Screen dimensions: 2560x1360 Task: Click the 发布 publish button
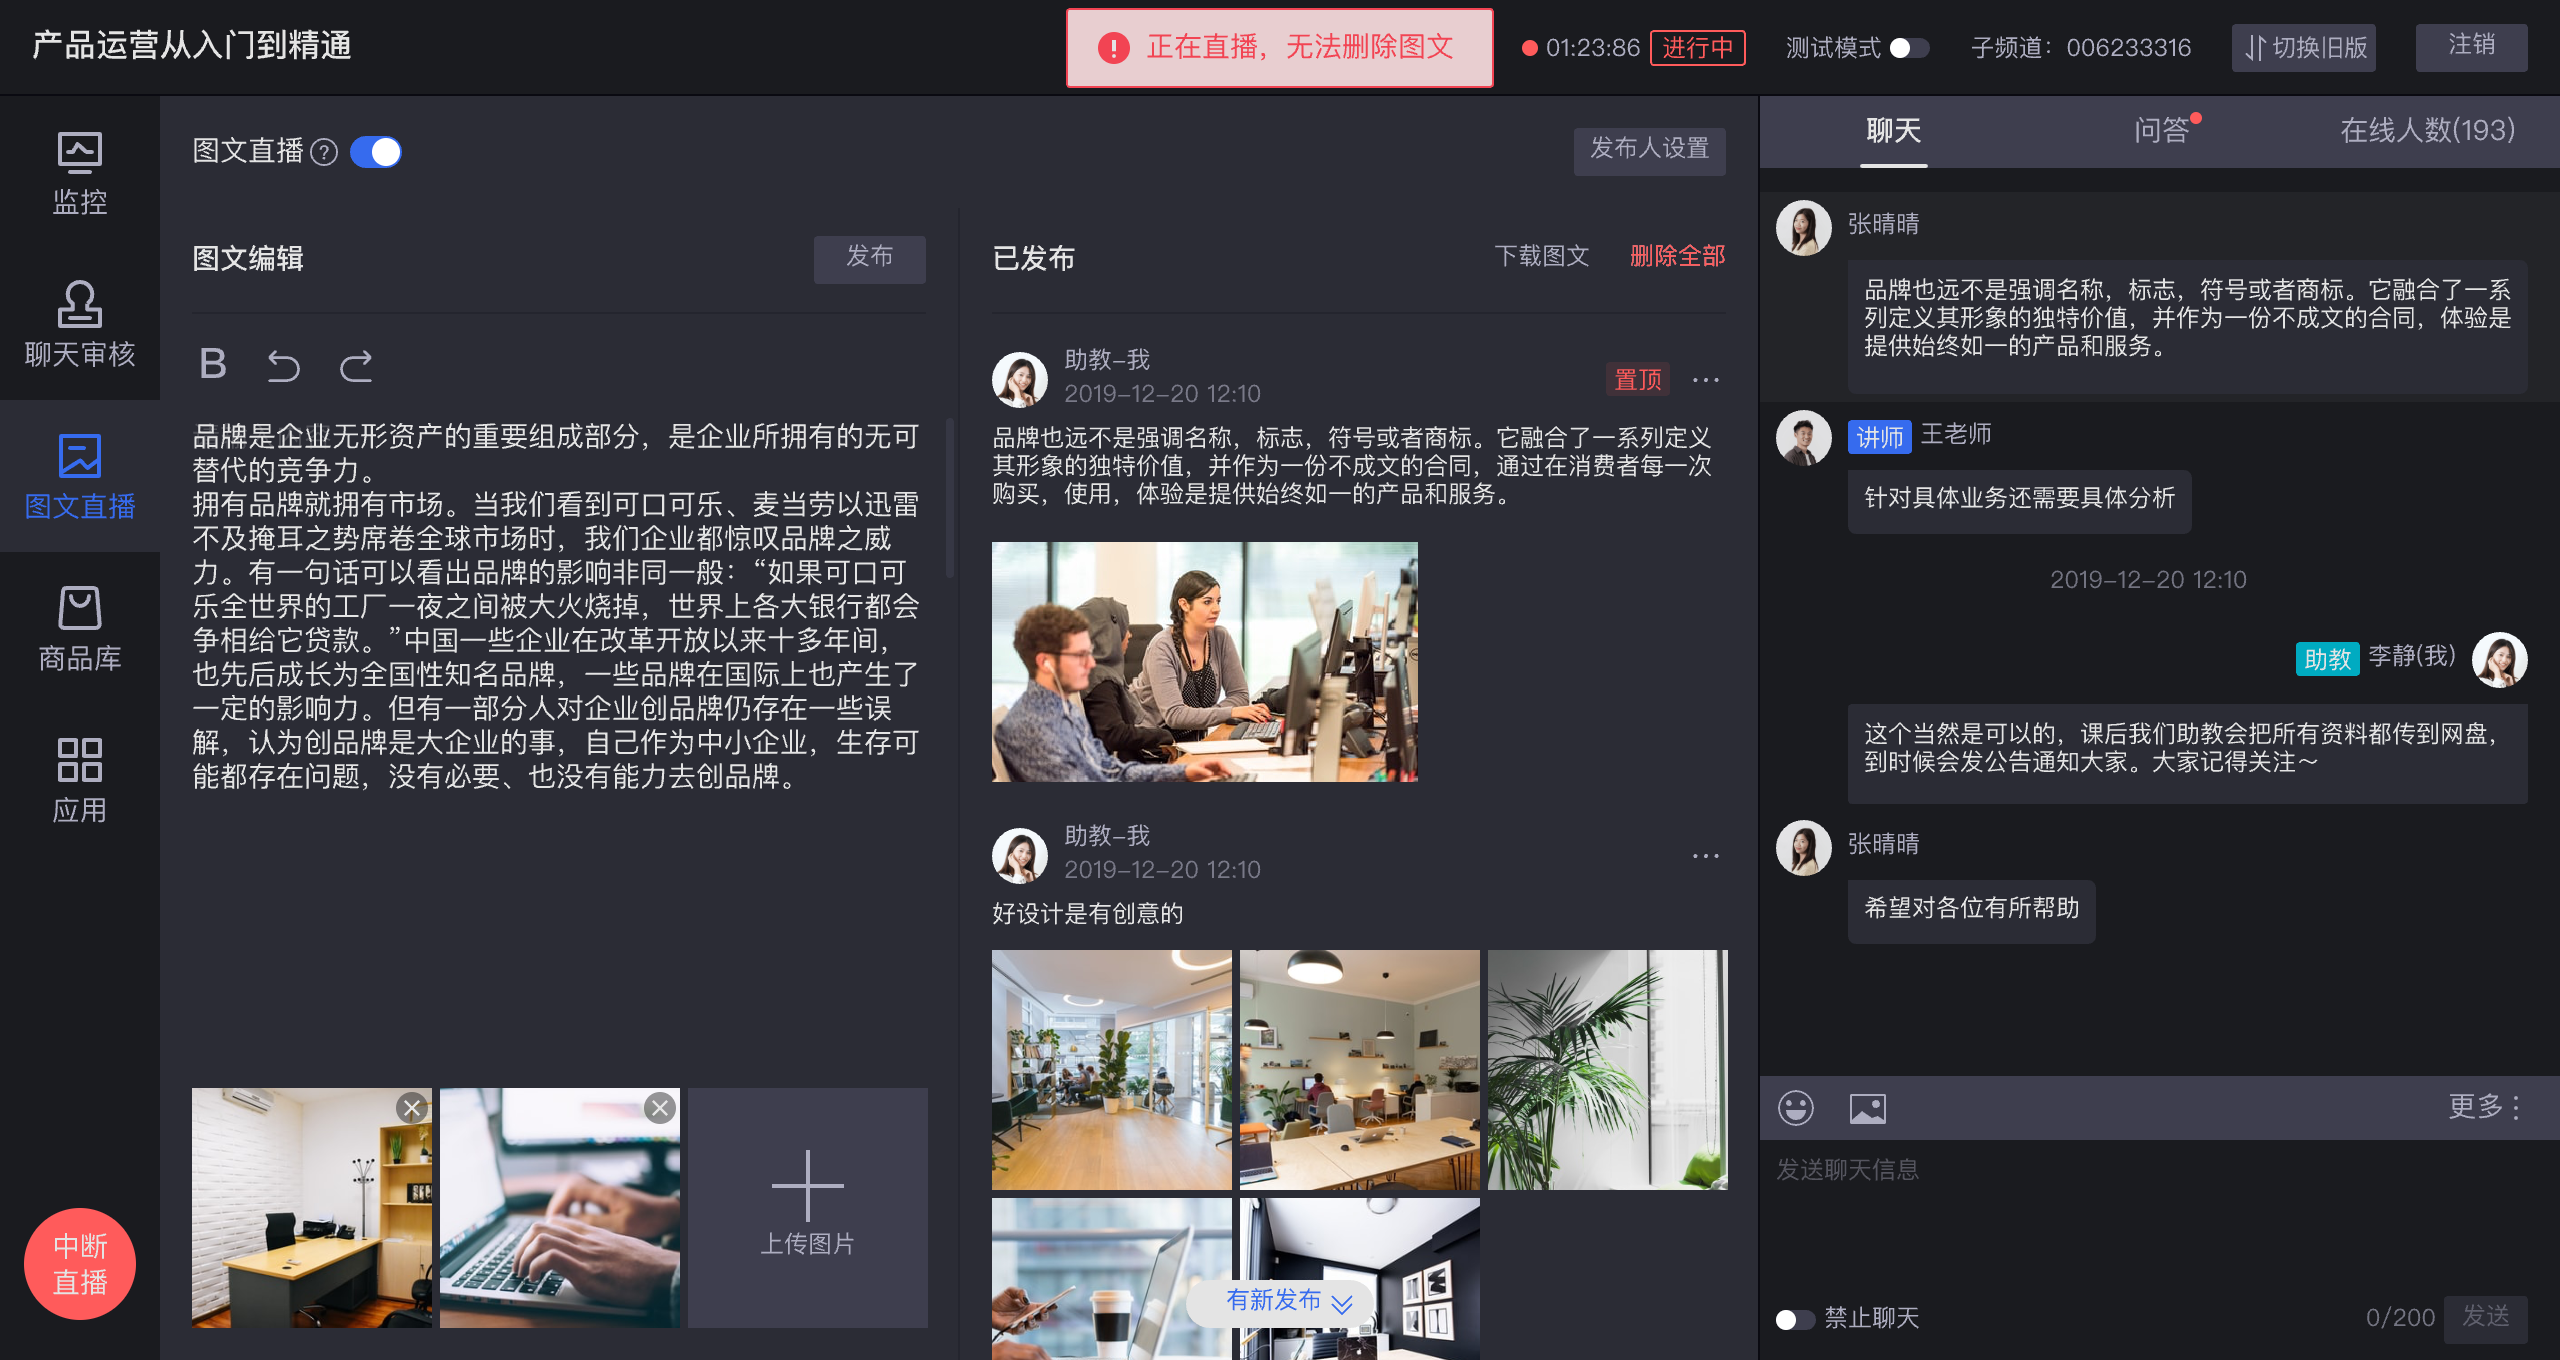click(x=869, y=259)
